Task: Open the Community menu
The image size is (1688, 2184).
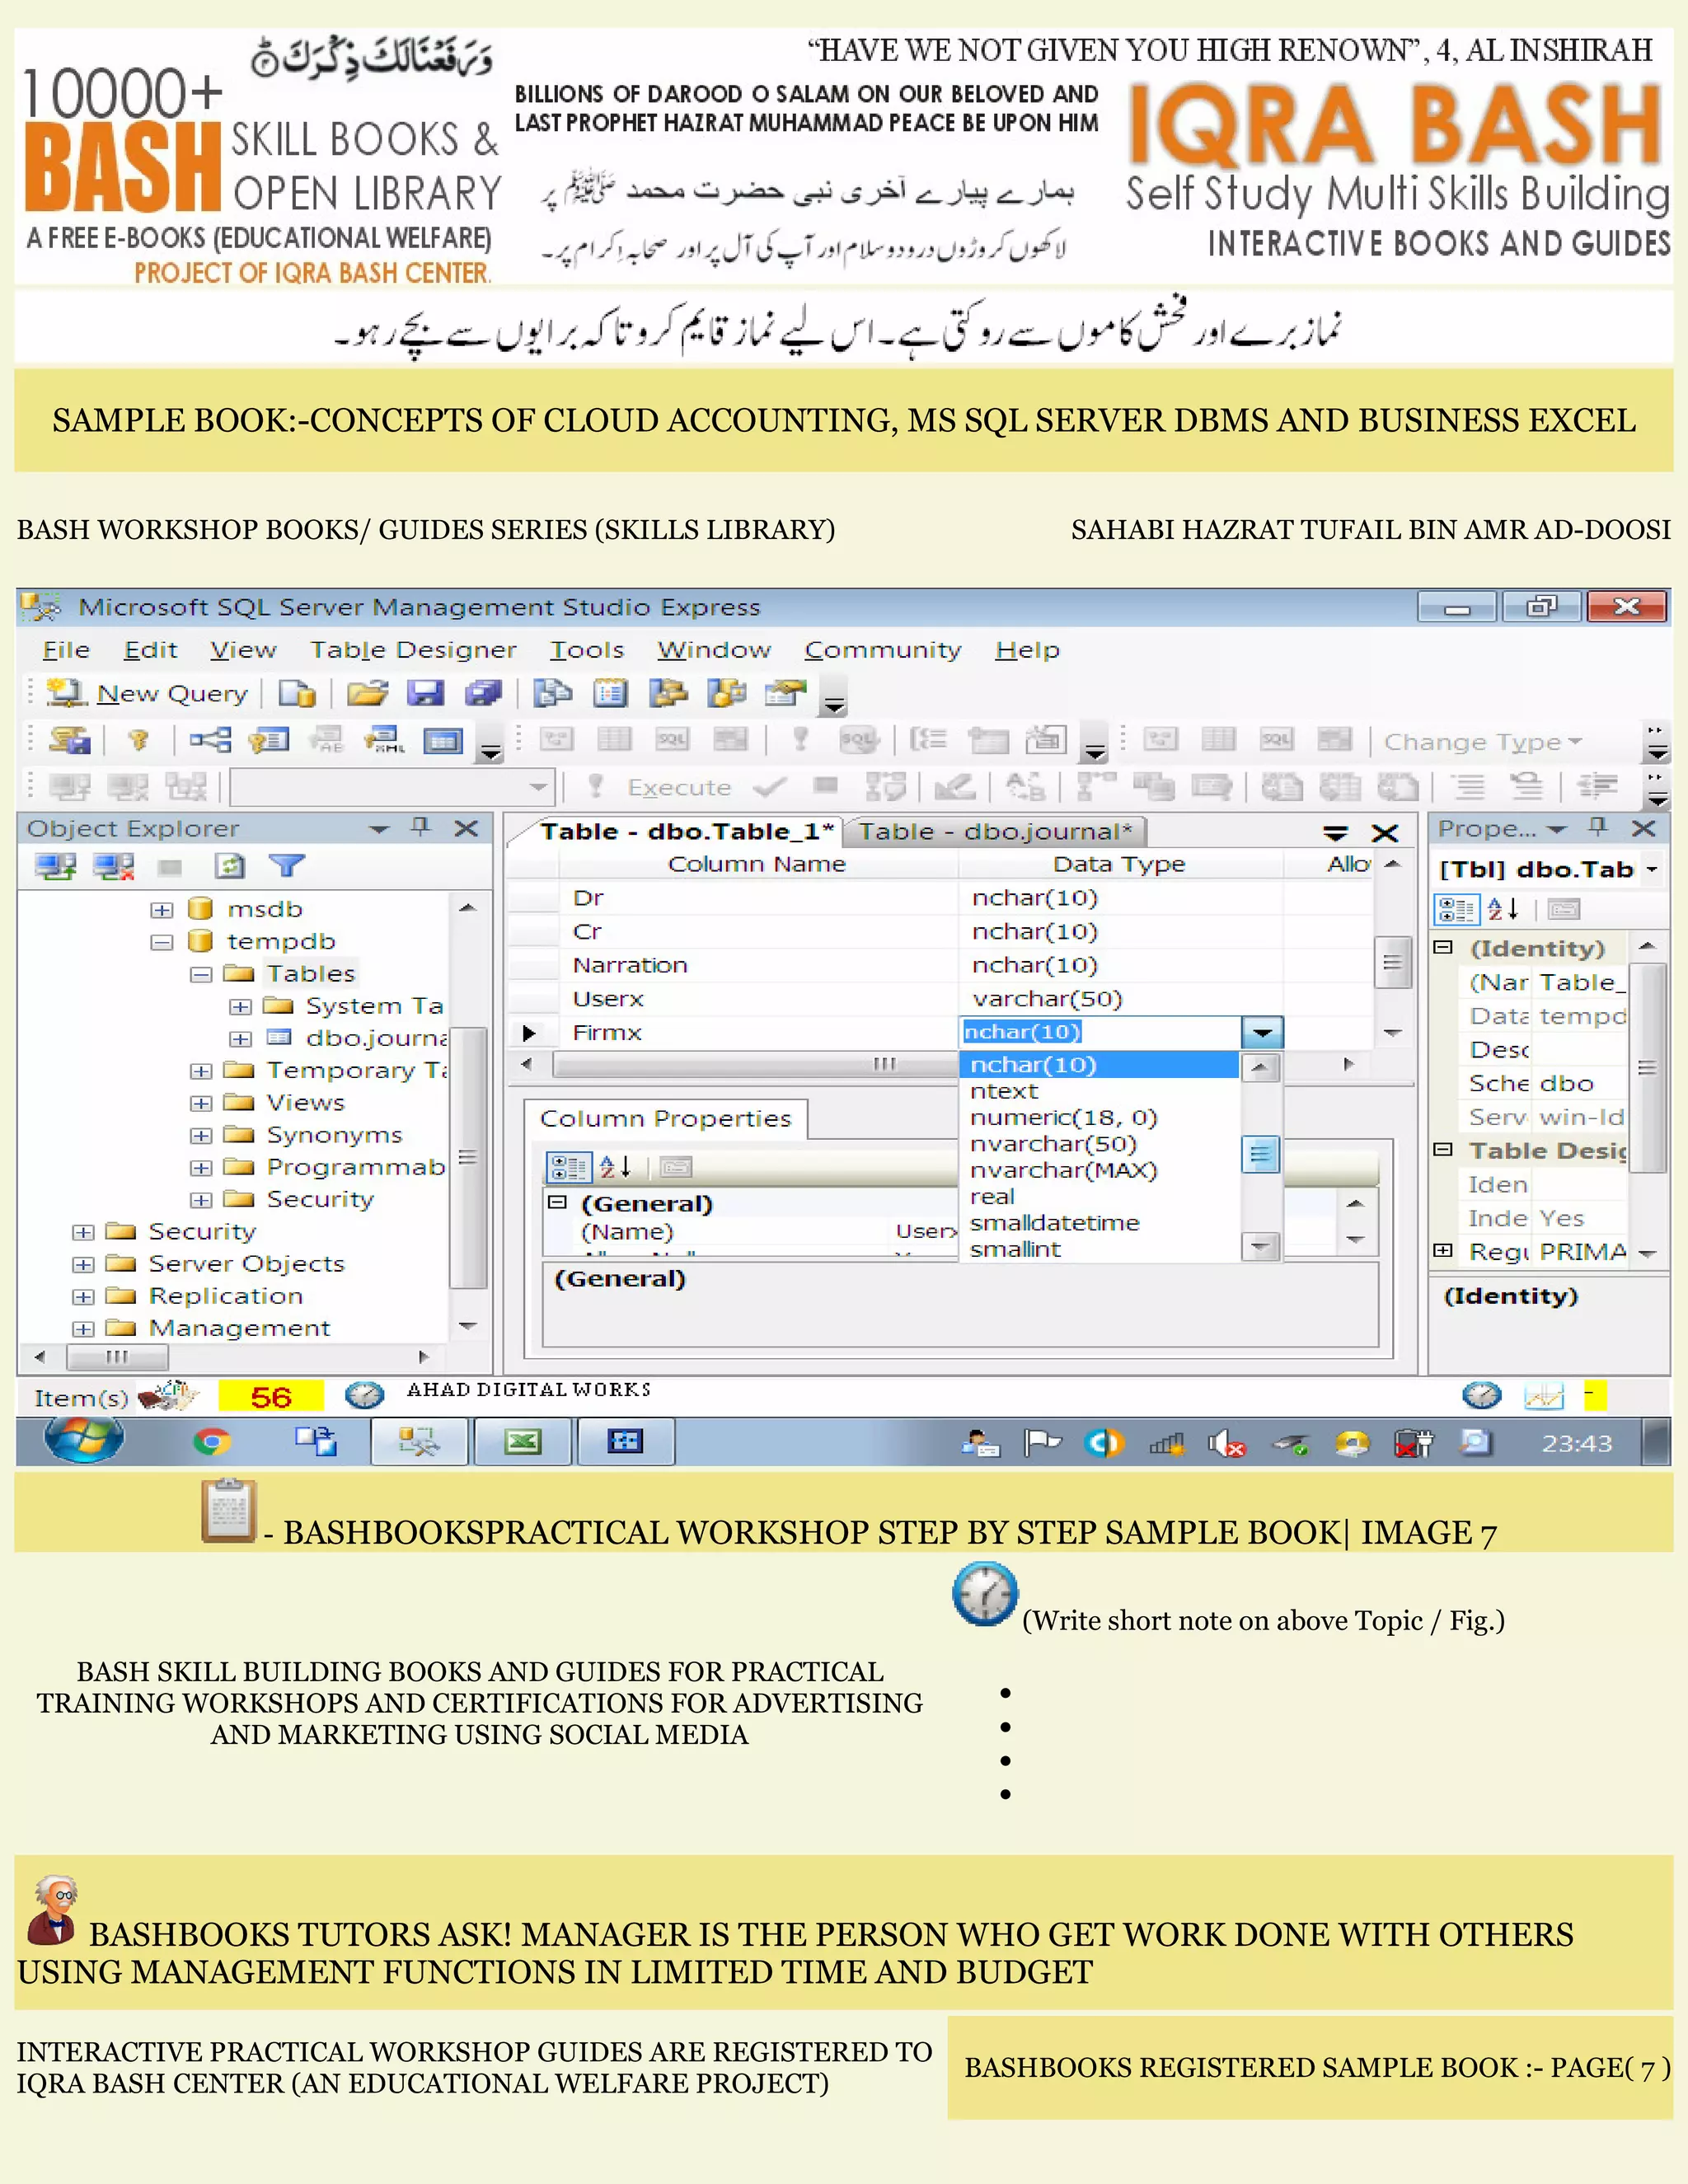Action: pyautogui.click(x=883, y=650)
